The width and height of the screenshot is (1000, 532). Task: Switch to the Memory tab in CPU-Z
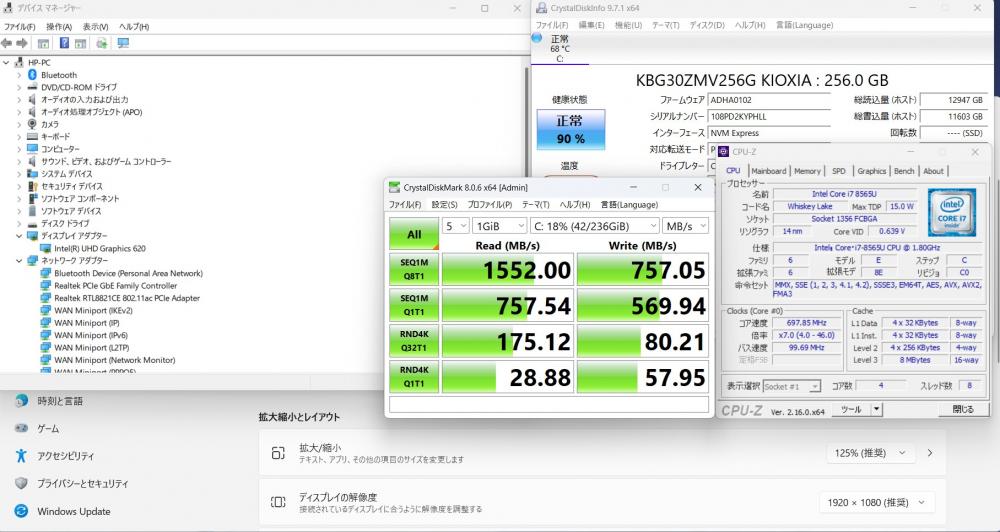pos(807,171)
